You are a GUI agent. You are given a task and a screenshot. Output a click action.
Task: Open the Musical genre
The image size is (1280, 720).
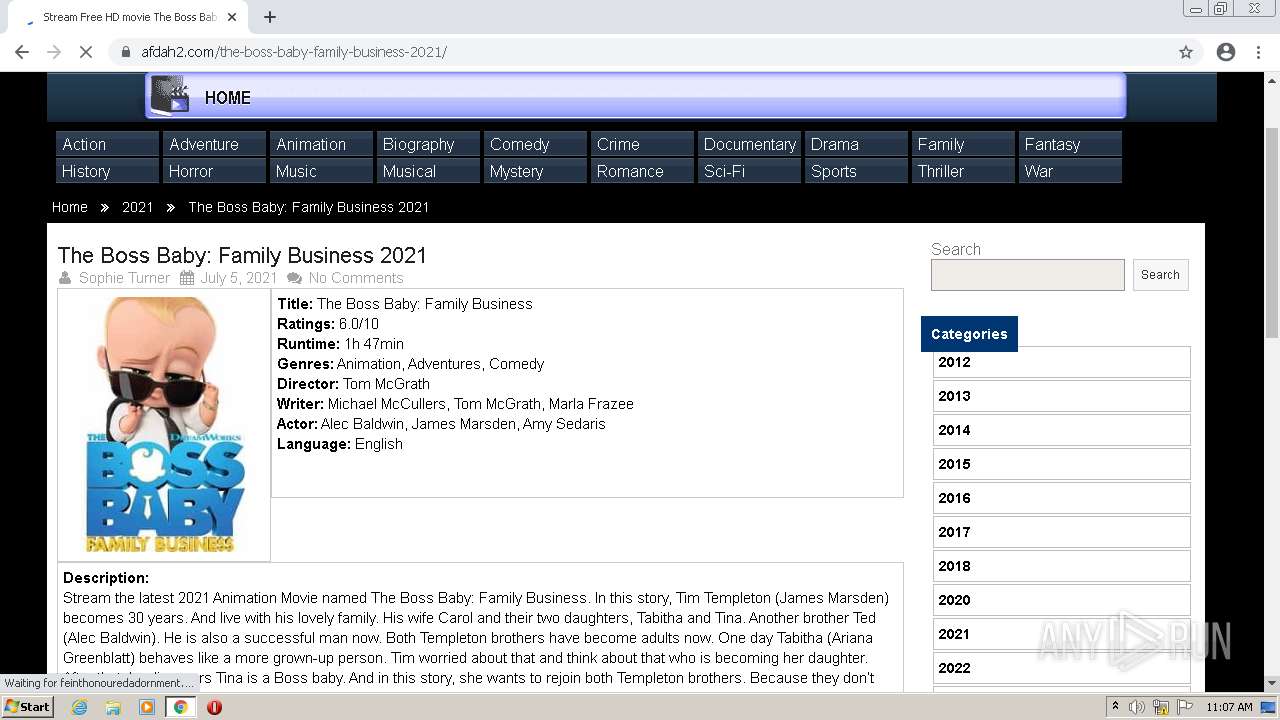428,171
